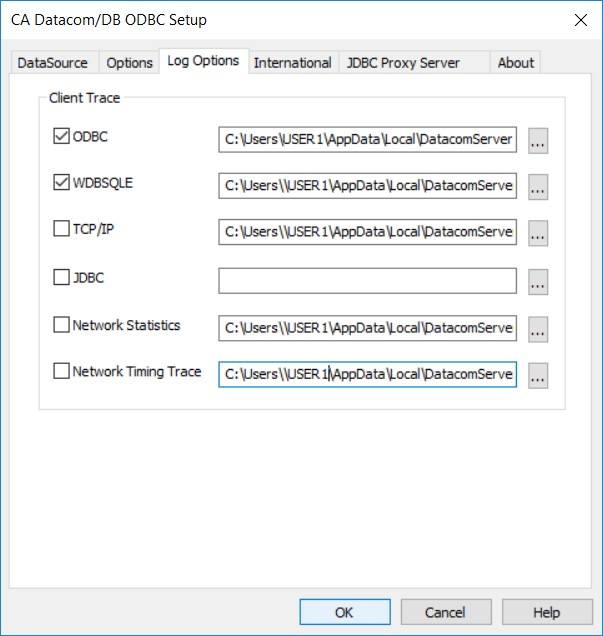Disable the ODBC client trace checkbox
This screenshot has width=603, height=636.
[60, 137]
